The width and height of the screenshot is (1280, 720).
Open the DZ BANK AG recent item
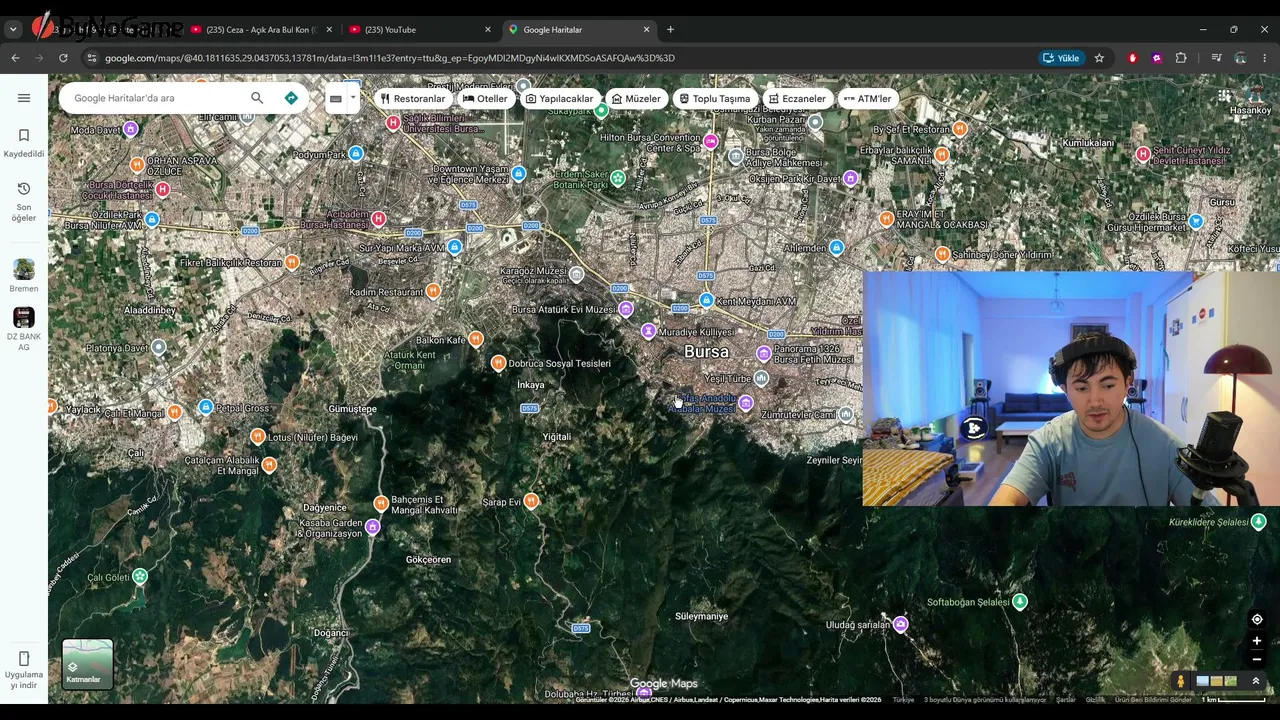(24, 329)
